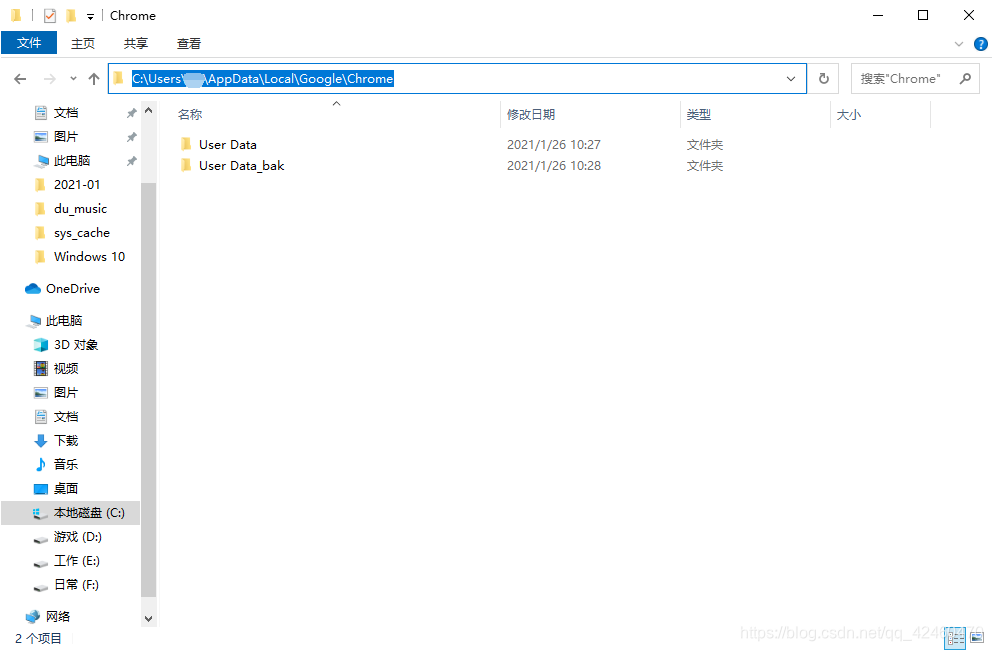The height and width of the screenshot is (651, 993).
Task: Open the sys_cache folder in sidebar
Action: coord(82,233)
